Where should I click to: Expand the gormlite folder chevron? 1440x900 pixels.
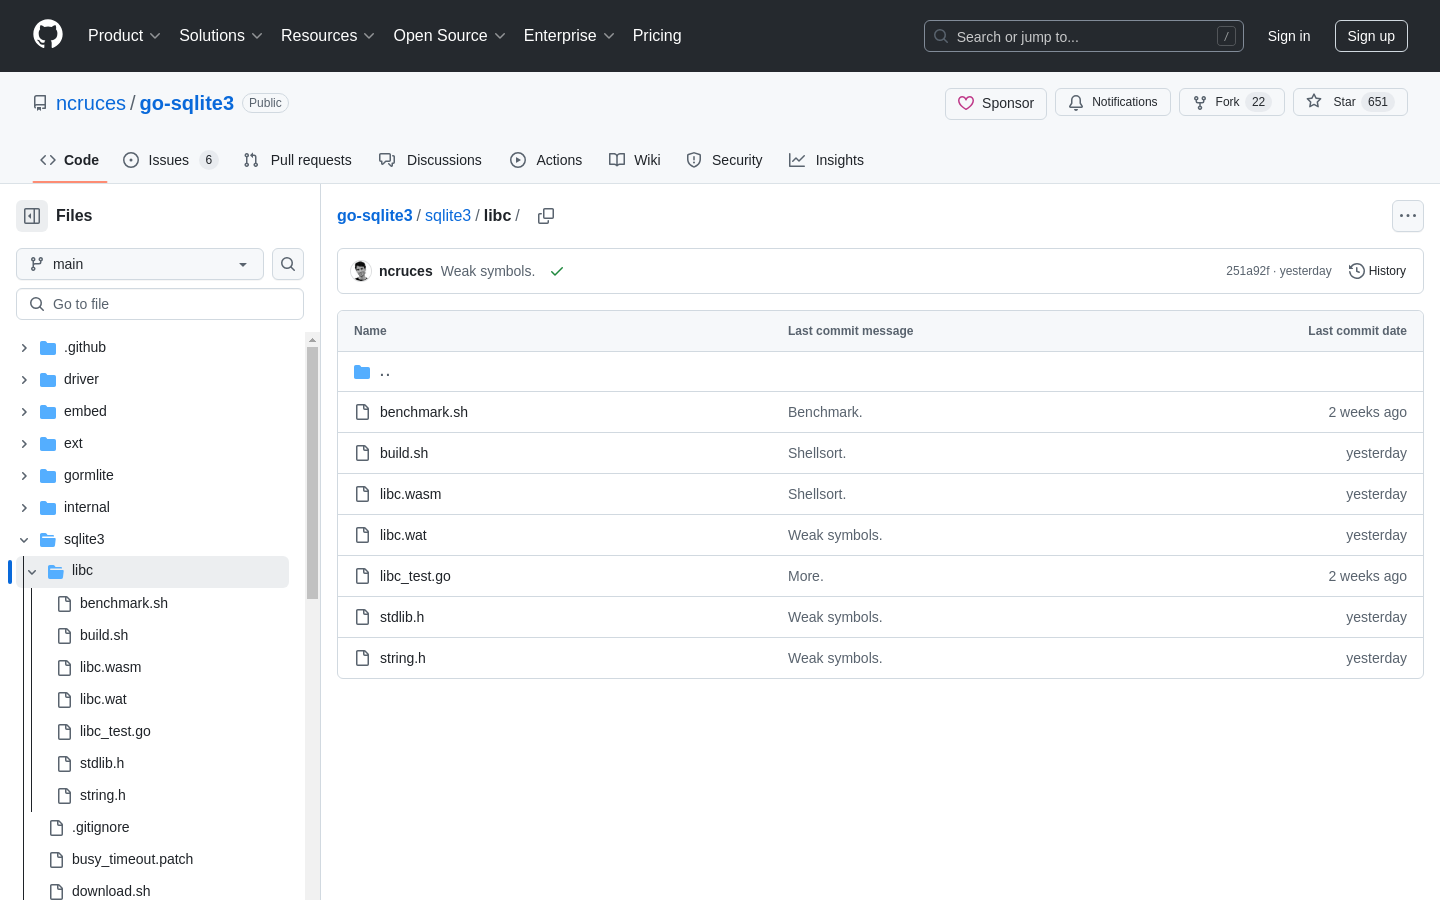tap(24, 476)
